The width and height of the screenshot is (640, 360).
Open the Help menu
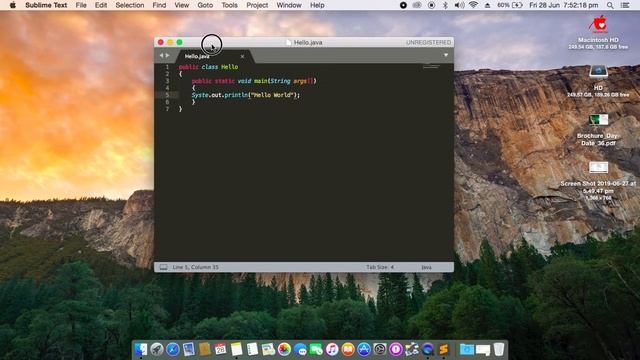pos(317,5)
